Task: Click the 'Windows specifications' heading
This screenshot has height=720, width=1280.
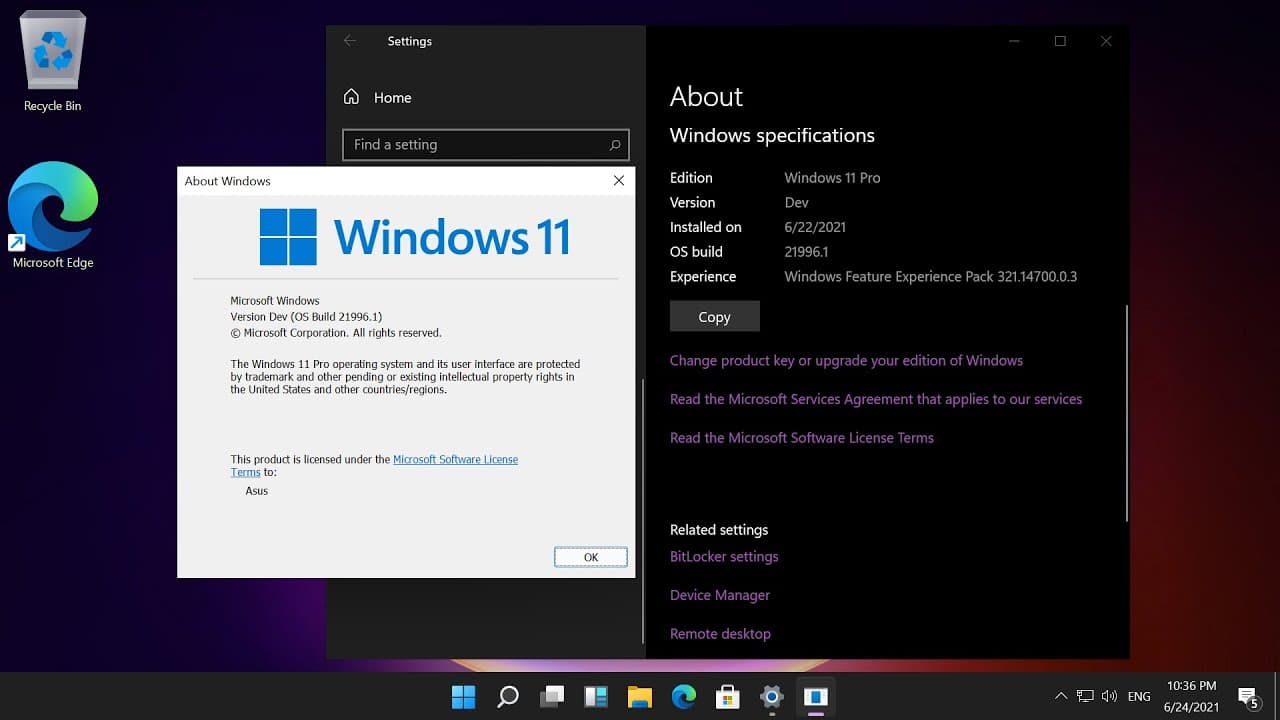Action: coord(772,136)
